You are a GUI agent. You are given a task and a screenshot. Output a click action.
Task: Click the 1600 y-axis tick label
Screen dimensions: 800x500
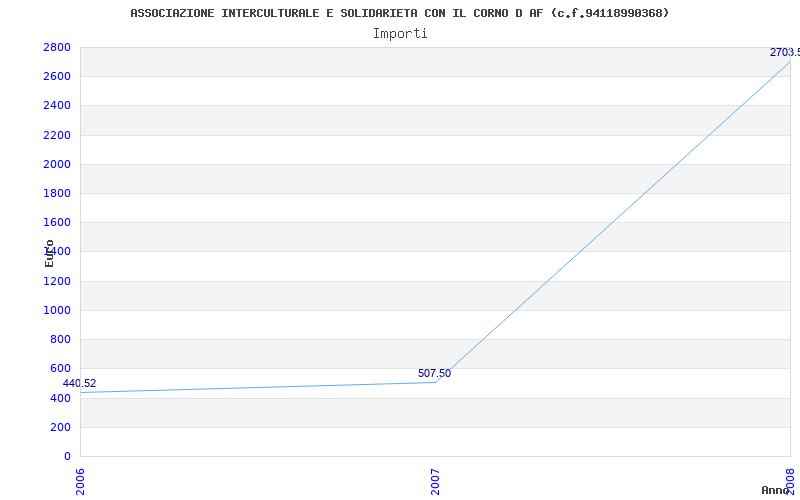point(57,222)
